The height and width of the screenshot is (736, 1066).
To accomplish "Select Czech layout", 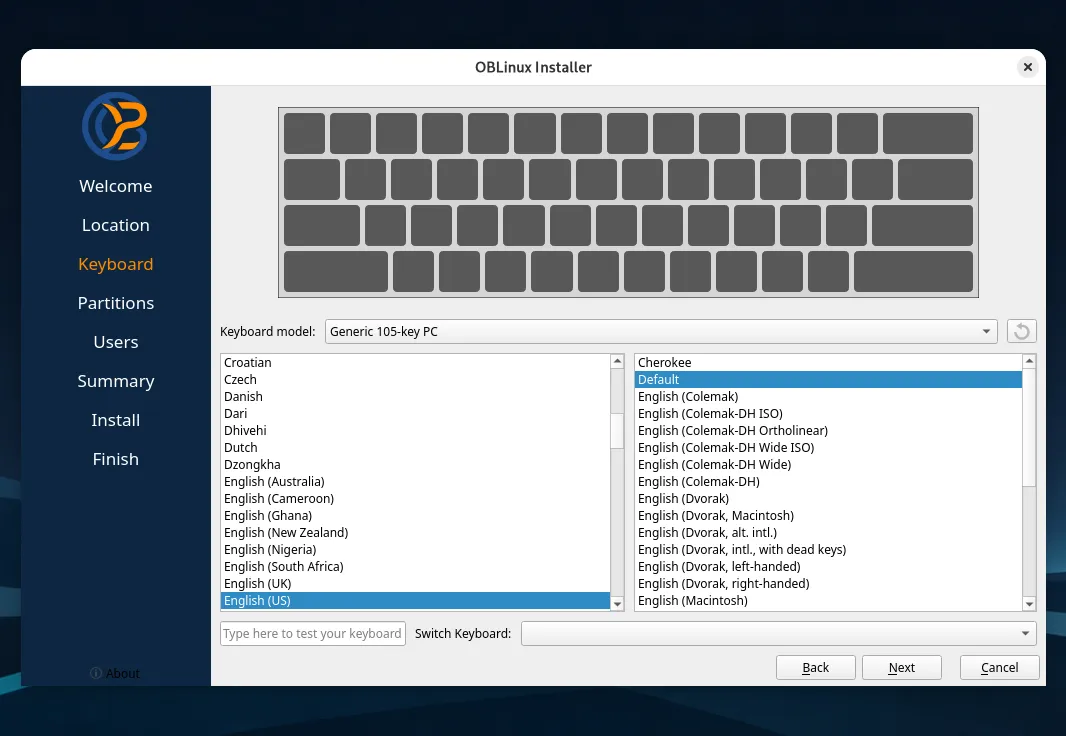I will click(415, 379).
